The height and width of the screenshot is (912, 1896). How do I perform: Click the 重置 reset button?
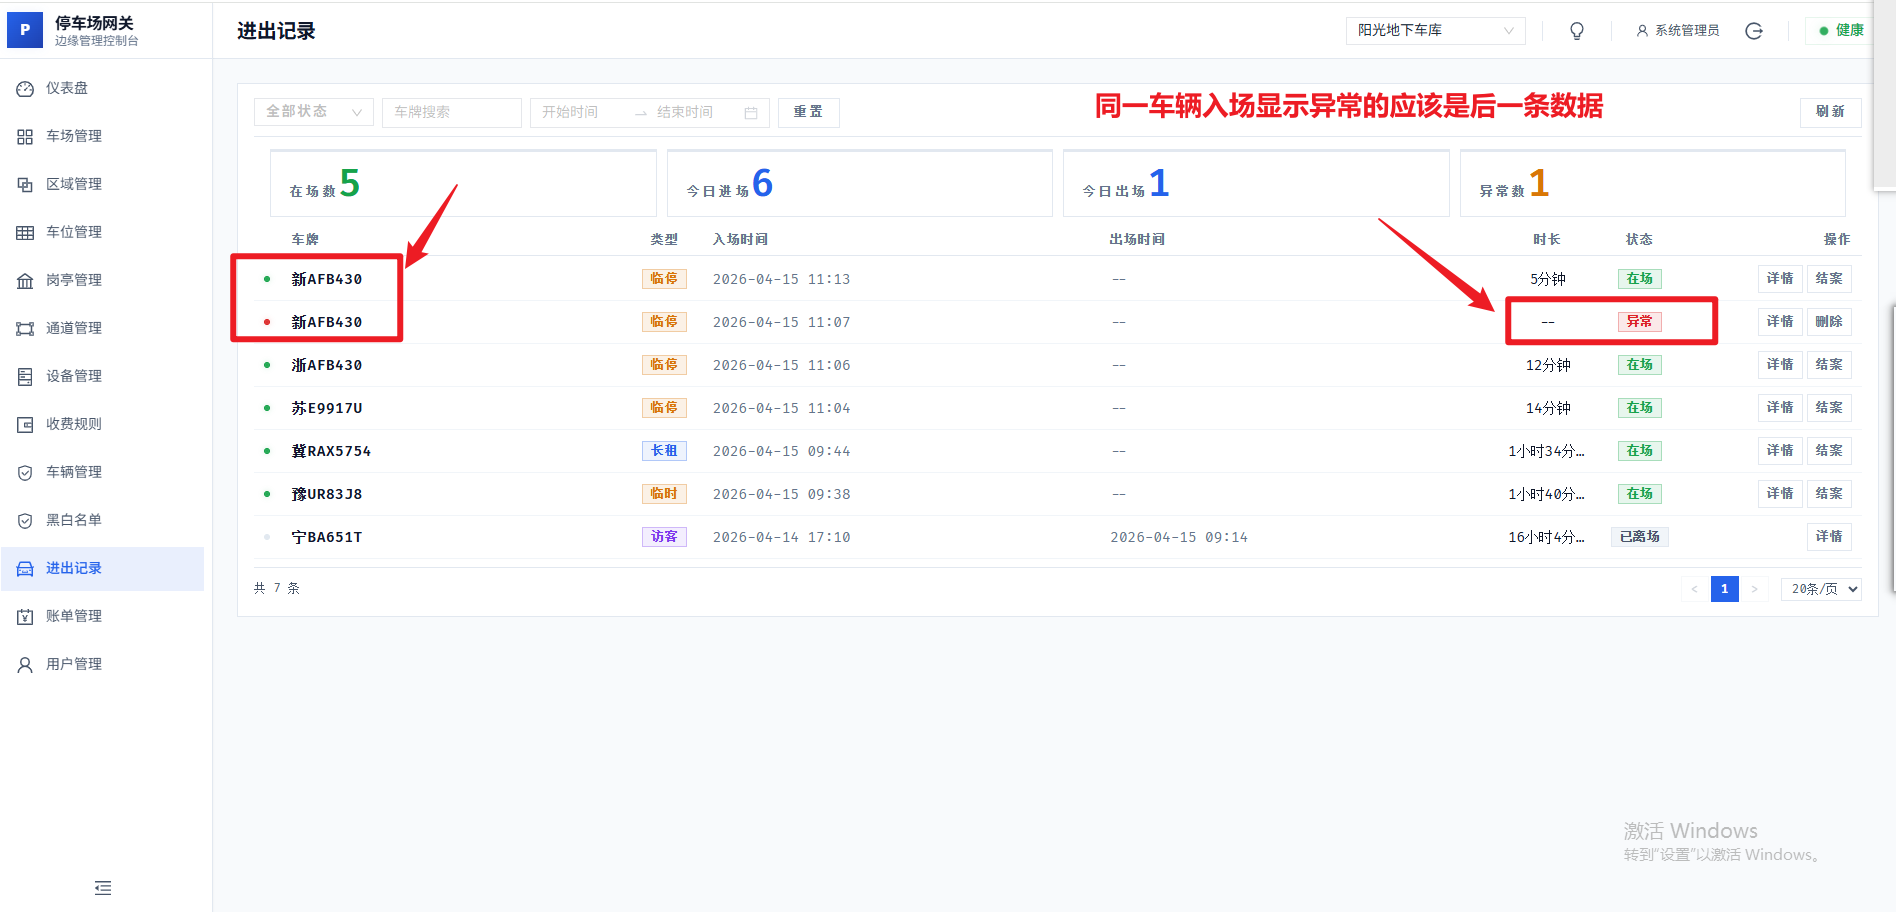[808, 112]
